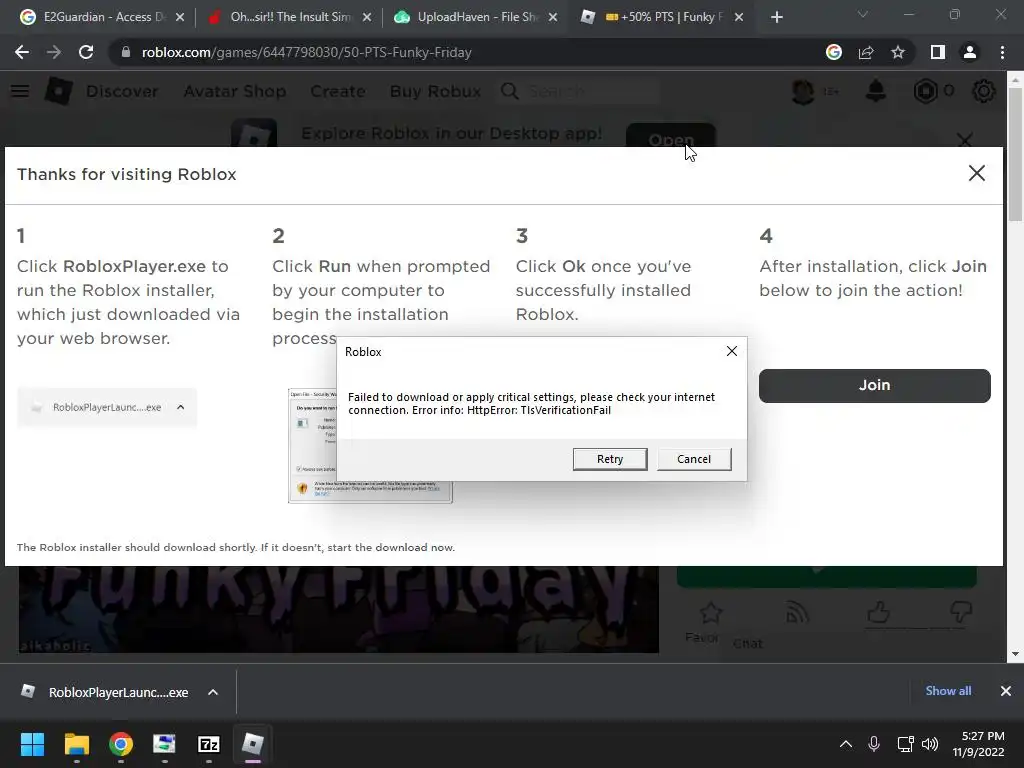Reload the Roblox page
Image resolution: width=1024 pixels, height=768 pixels.
(x=86, y=52)
